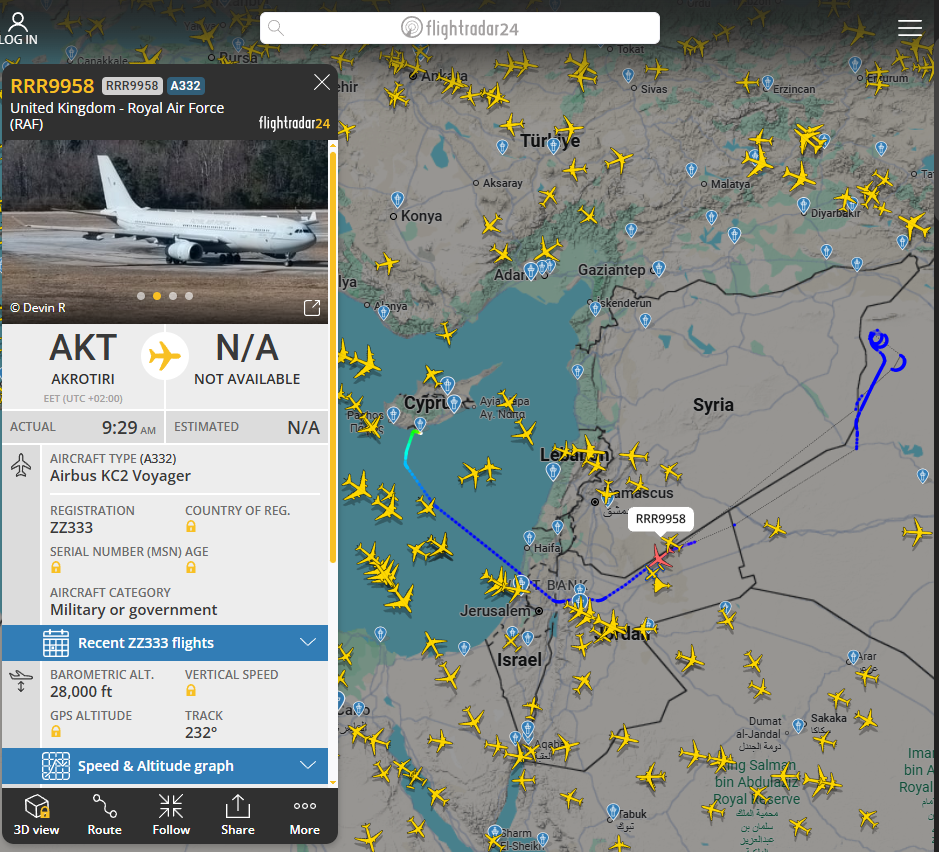Viewport: 939px width, 852px height.
Task: Select the first photo carousel dot
Action: (141, 296)
